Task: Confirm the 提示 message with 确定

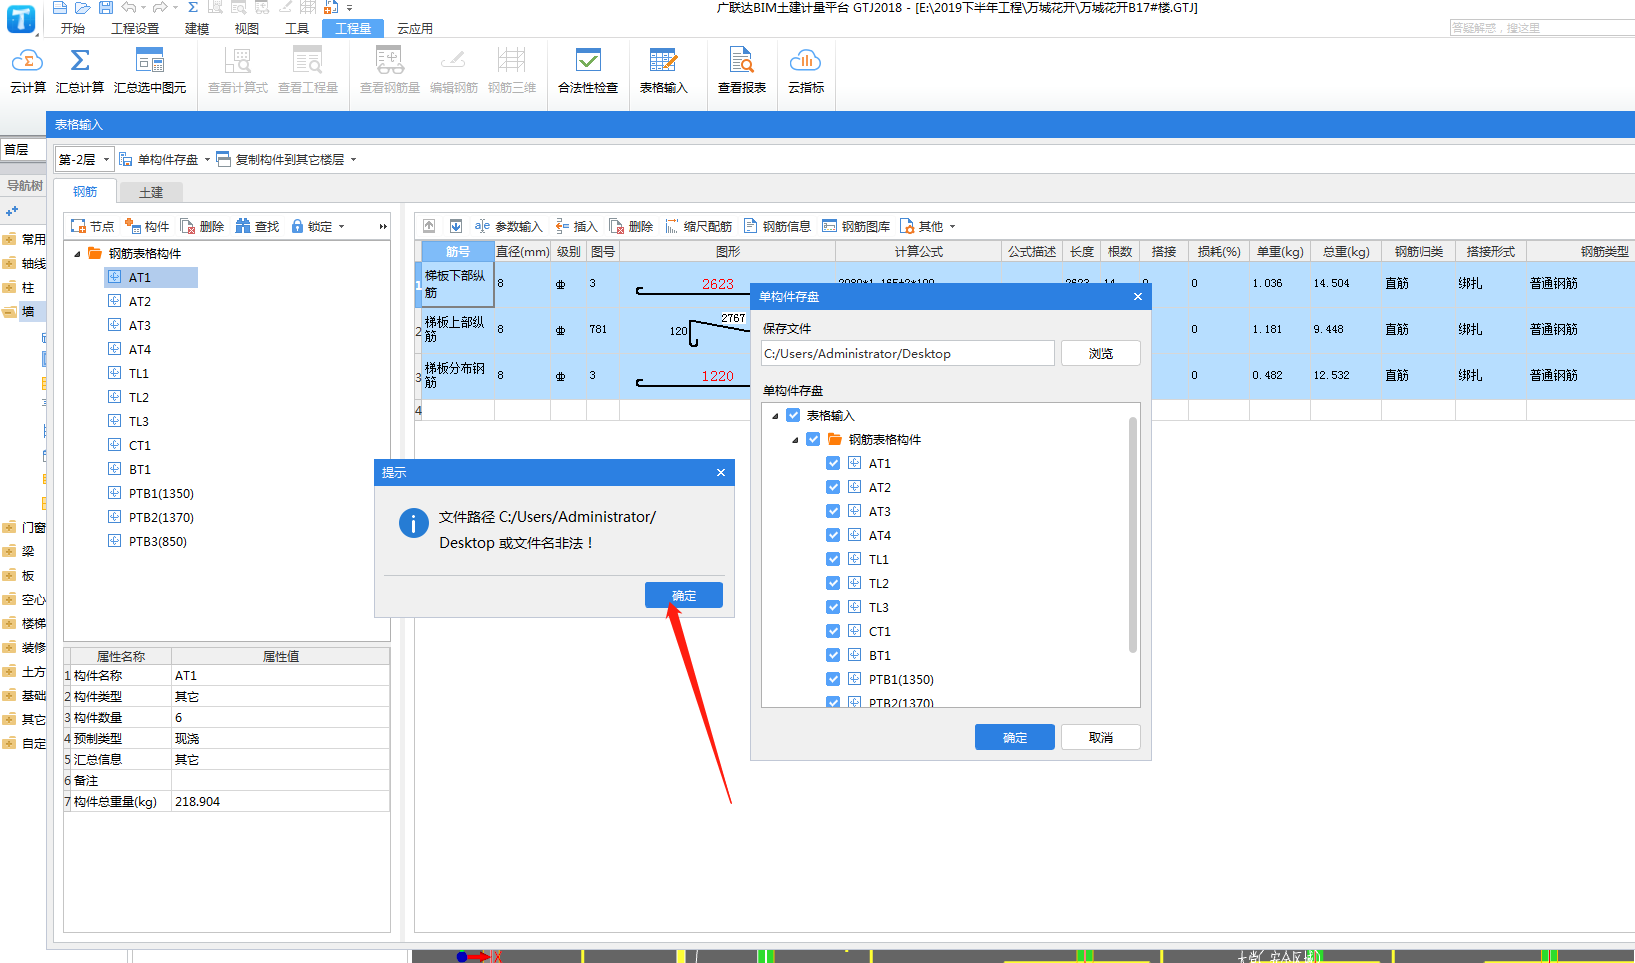Action: tap(684, 596)
